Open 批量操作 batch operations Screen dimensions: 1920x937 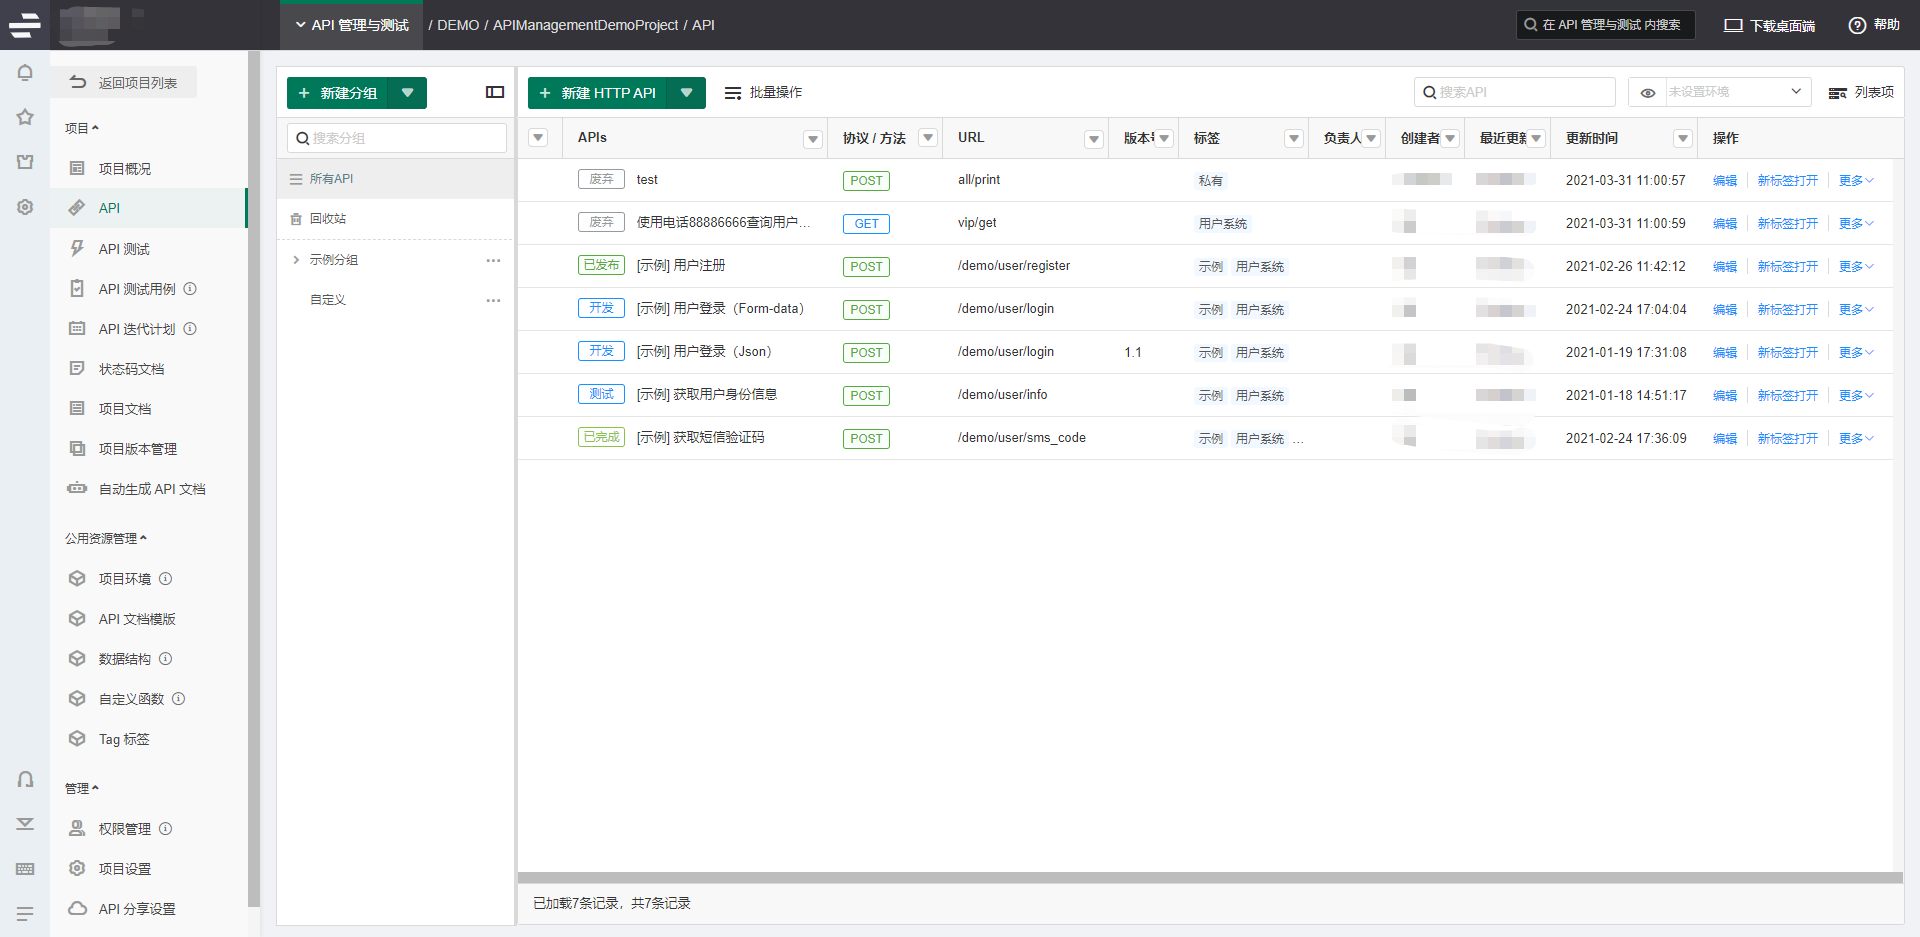[x=763, y=92]
